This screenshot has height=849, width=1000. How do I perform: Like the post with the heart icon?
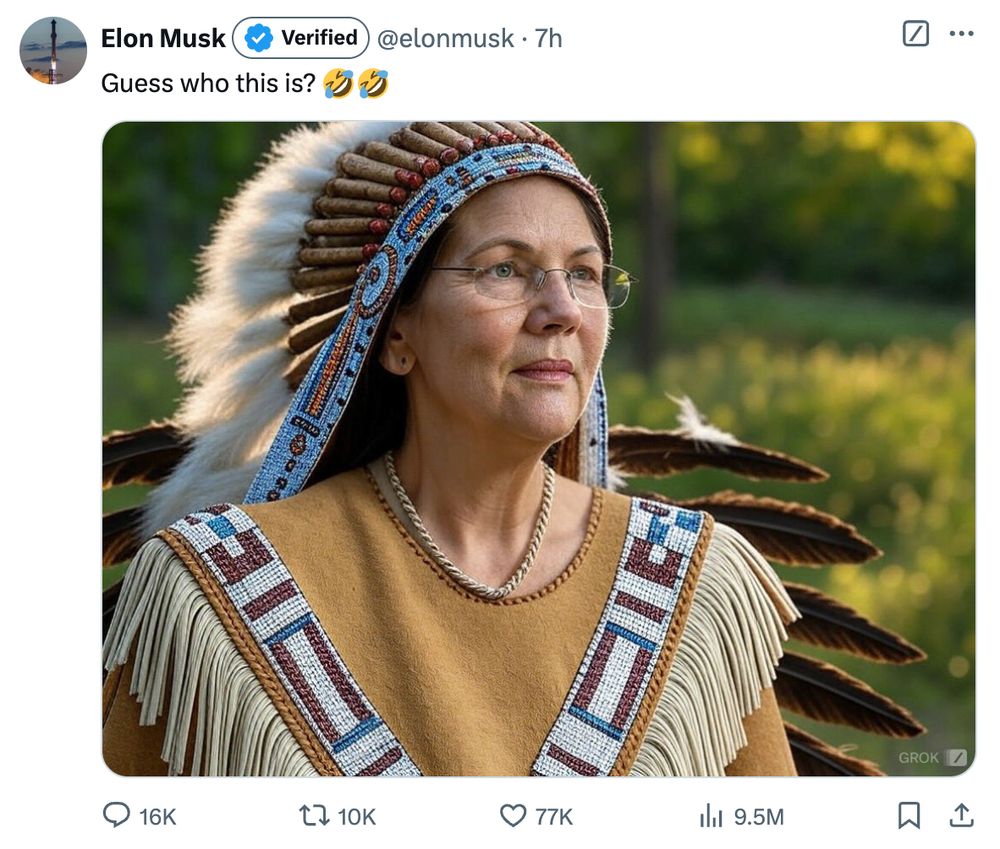click(x=513, y=815)
